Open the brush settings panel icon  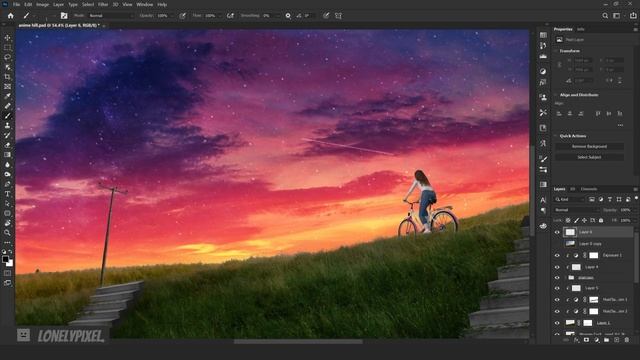[64, 16]
